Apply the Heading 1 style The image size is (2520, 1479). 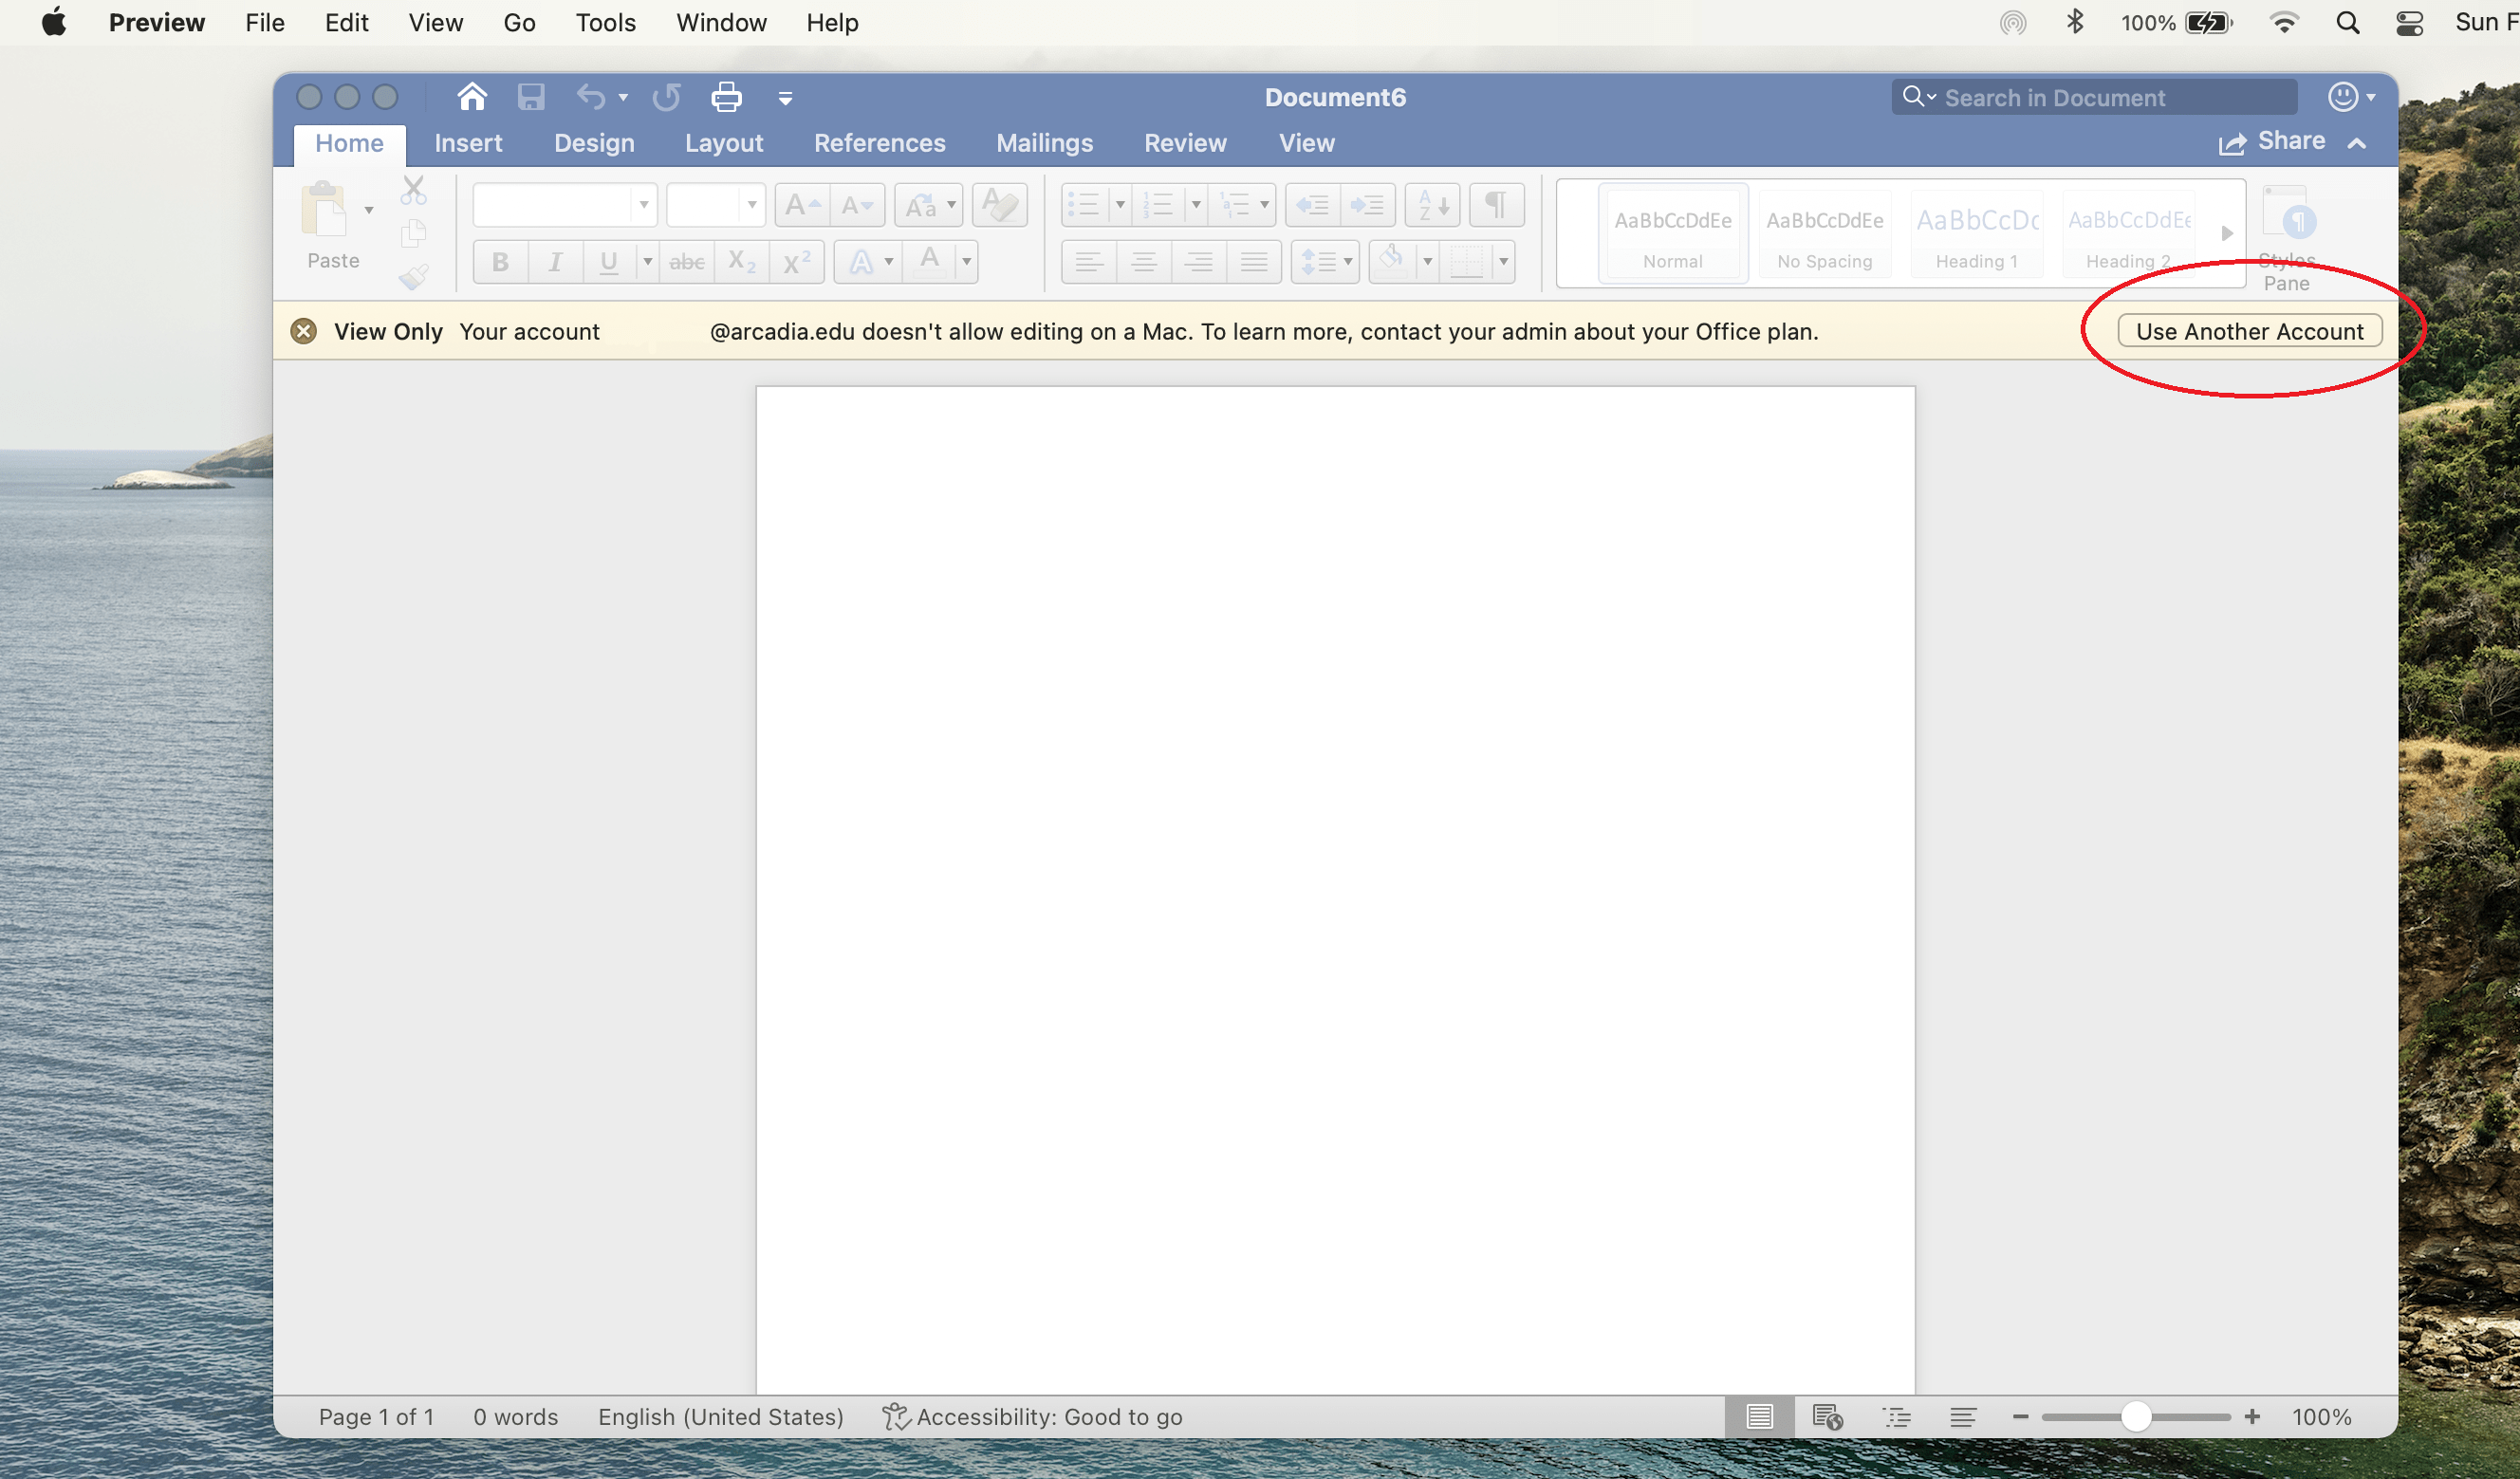[1976, 233]
